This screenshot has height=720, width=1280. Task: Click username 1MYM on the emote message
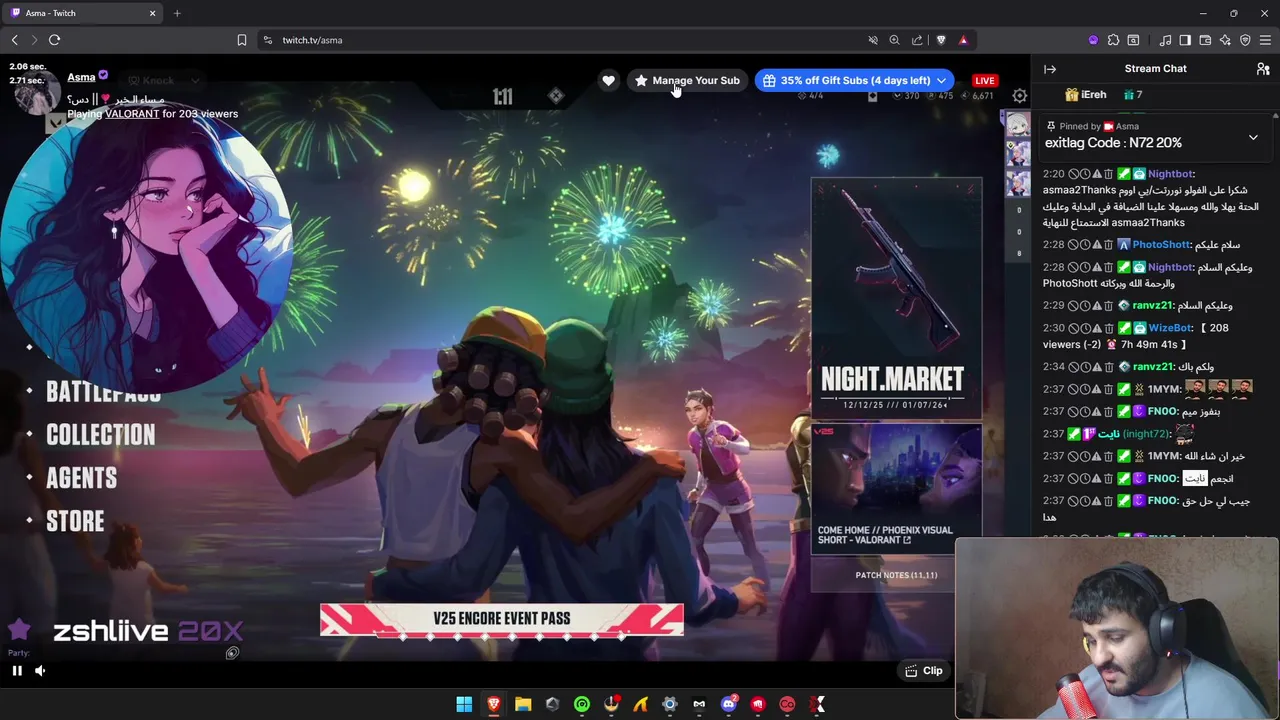point(1164,389)
